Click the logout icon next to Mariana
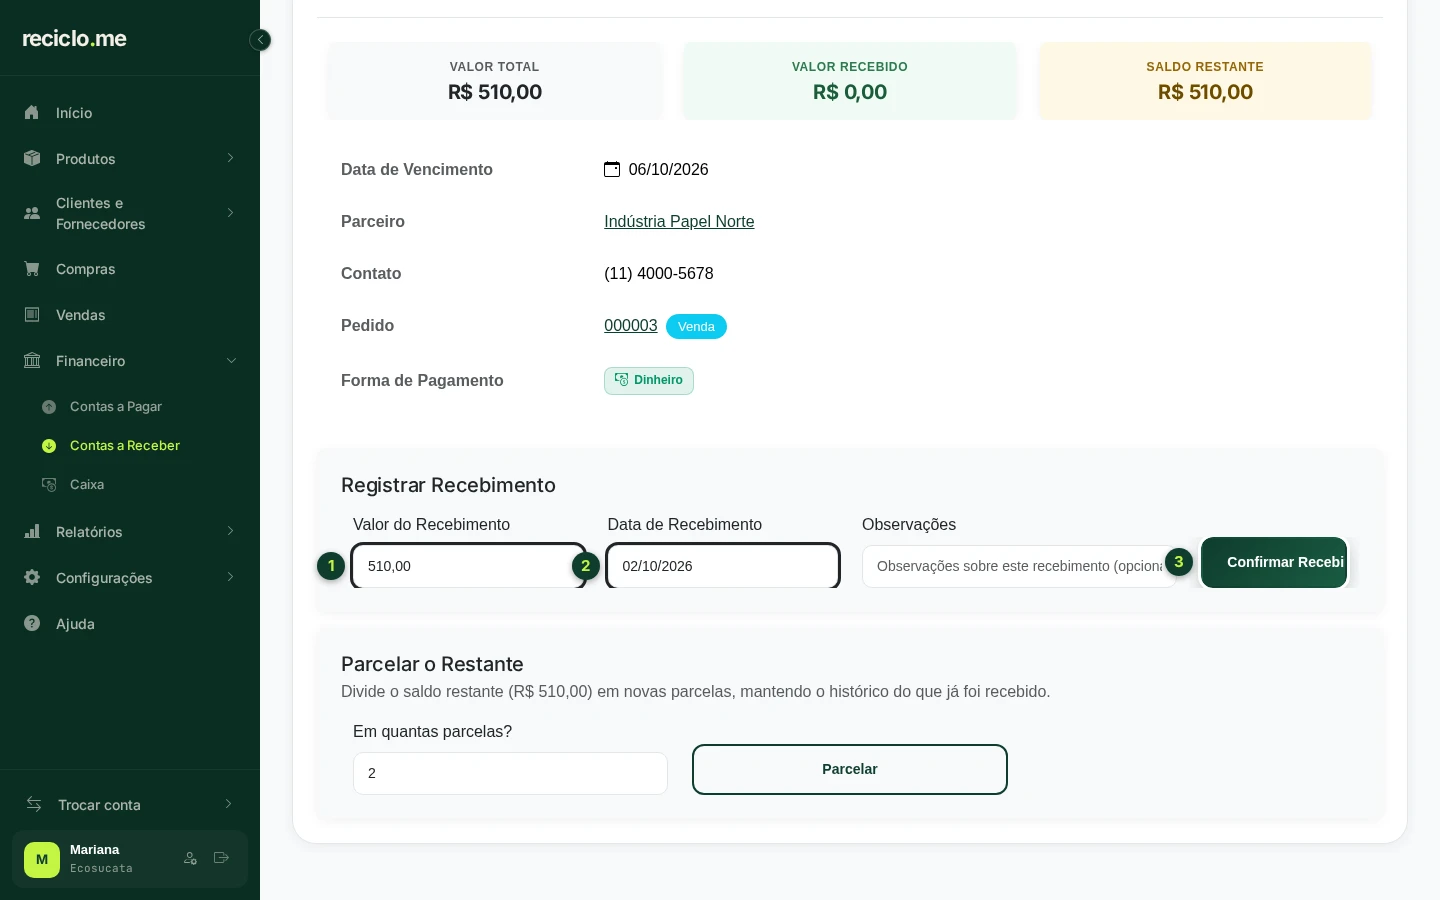 (221, 858)
